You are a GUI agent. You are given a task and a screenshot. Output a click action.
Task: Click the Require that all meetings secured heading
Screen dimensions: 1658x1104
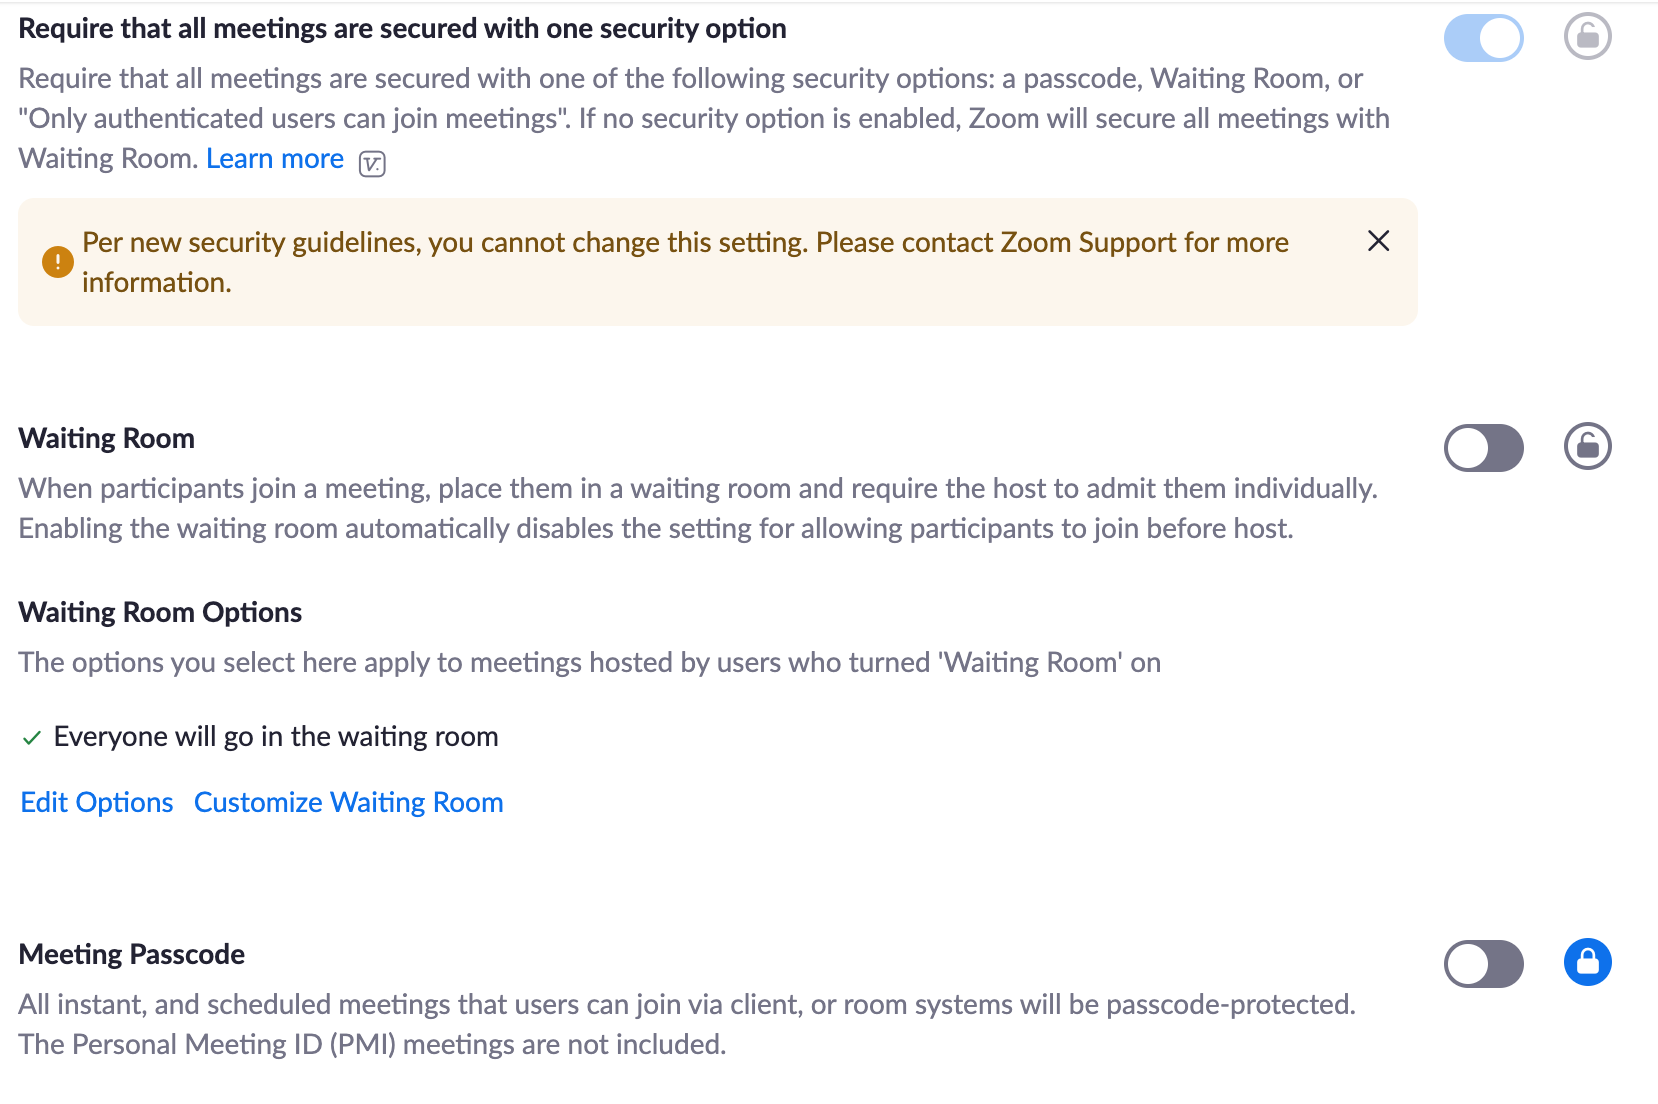click(402, 29)
